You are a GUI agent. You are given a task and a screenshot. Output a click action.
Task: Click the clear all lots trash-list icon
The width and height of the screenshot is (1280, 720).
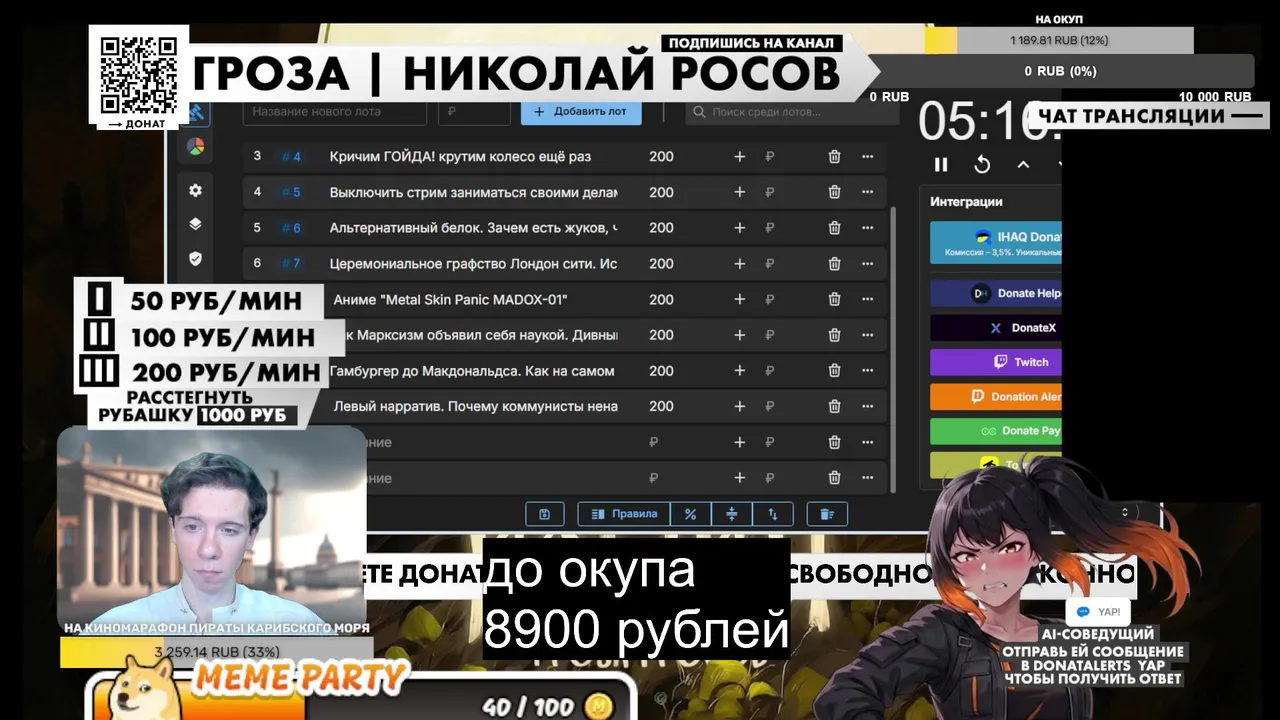[827, 514]
